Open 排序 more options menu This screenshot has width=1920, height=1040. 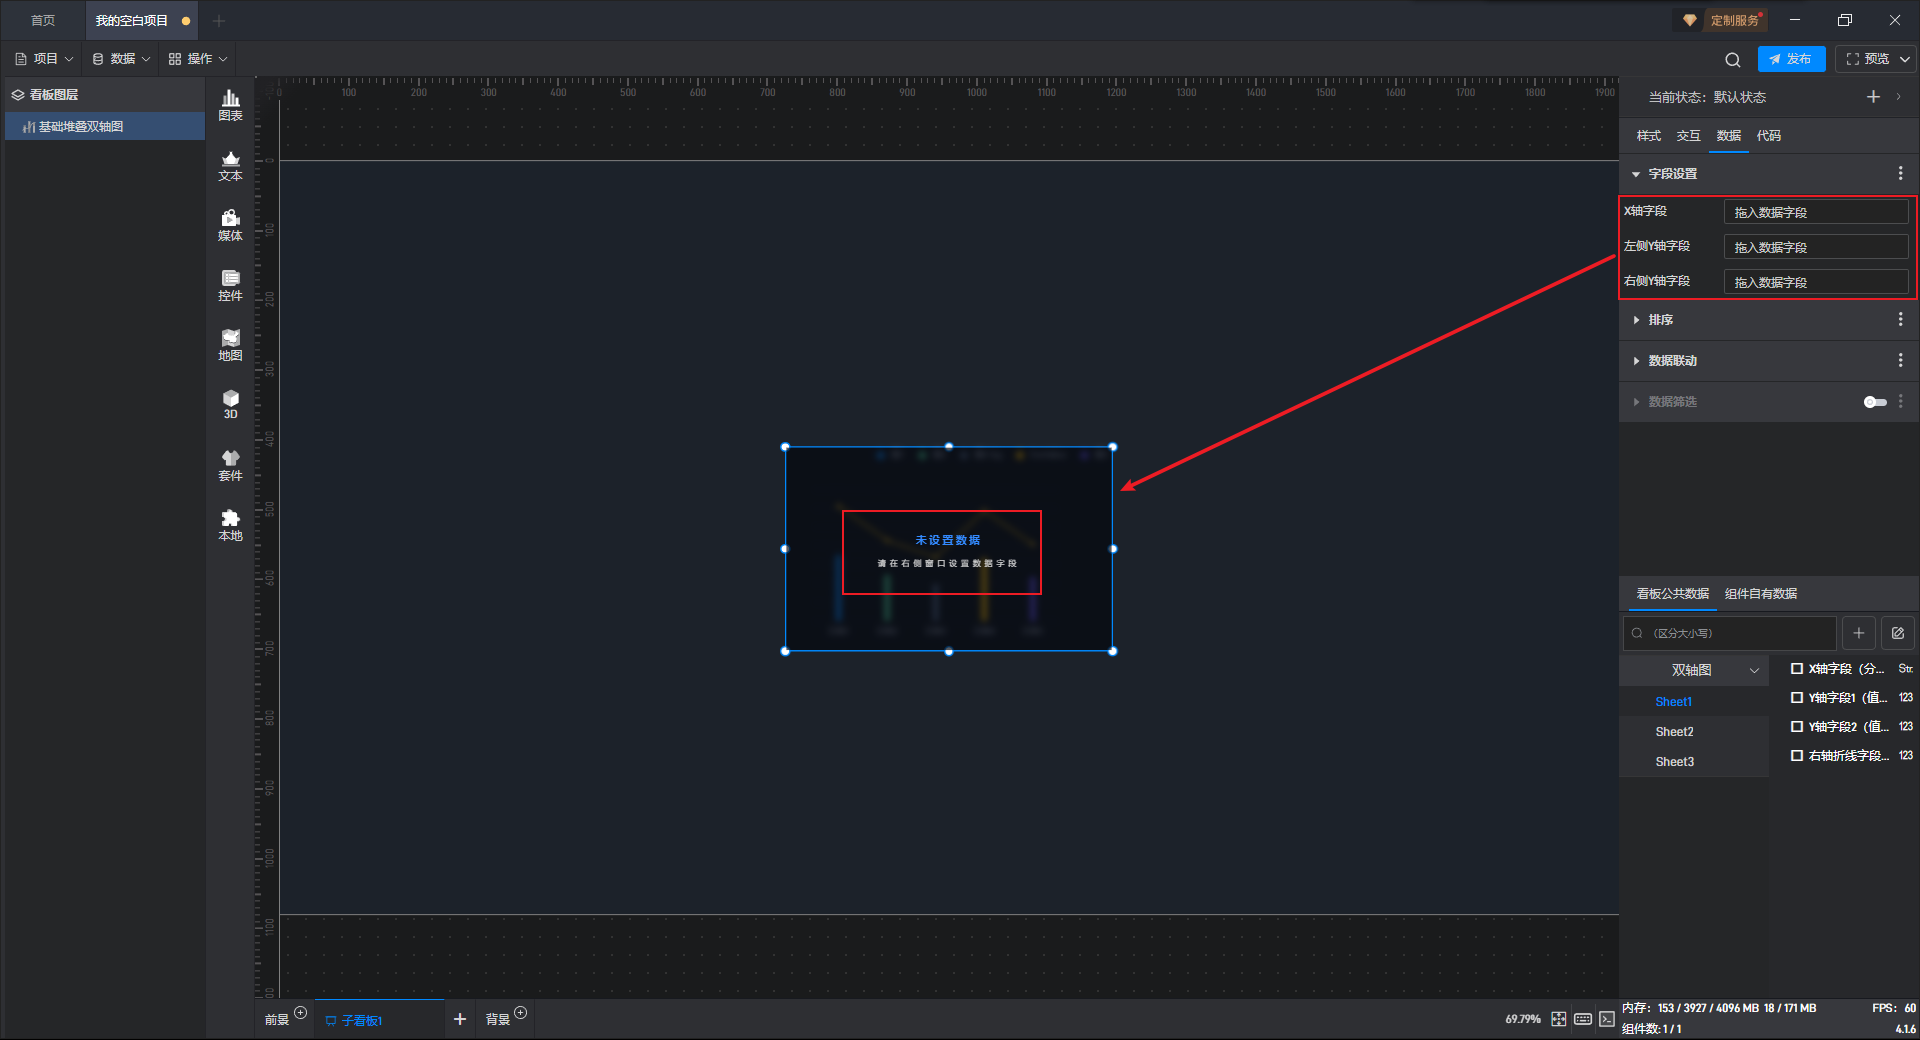point(1900,320)
